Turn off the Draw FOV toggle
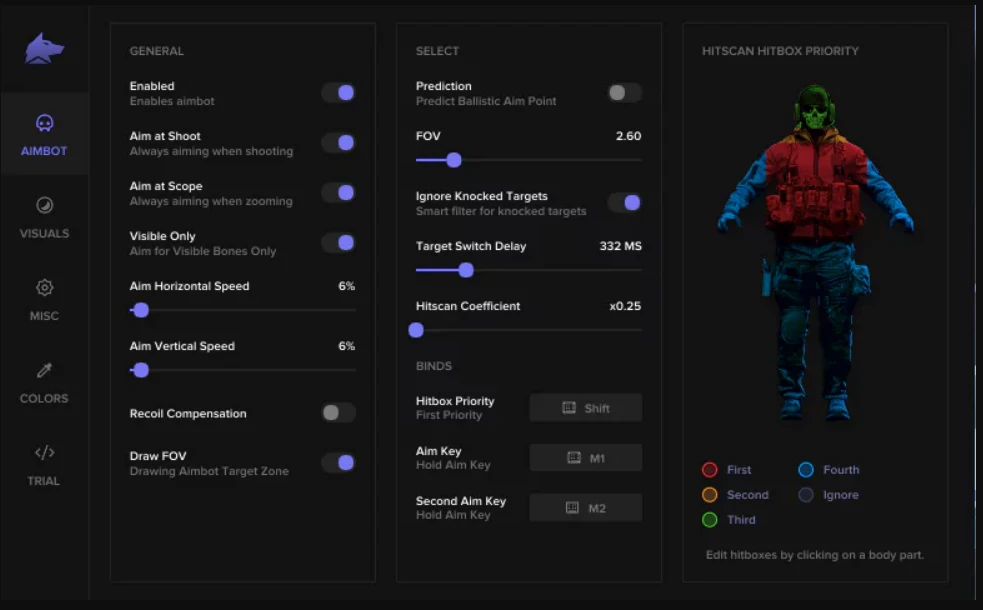Screen dimensions: 983x610 click(338, 463)
